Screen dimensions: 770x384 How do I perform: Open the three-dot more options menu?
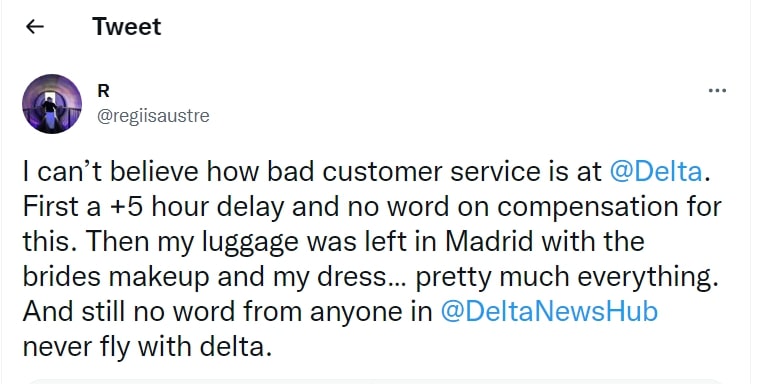point(717,90)
